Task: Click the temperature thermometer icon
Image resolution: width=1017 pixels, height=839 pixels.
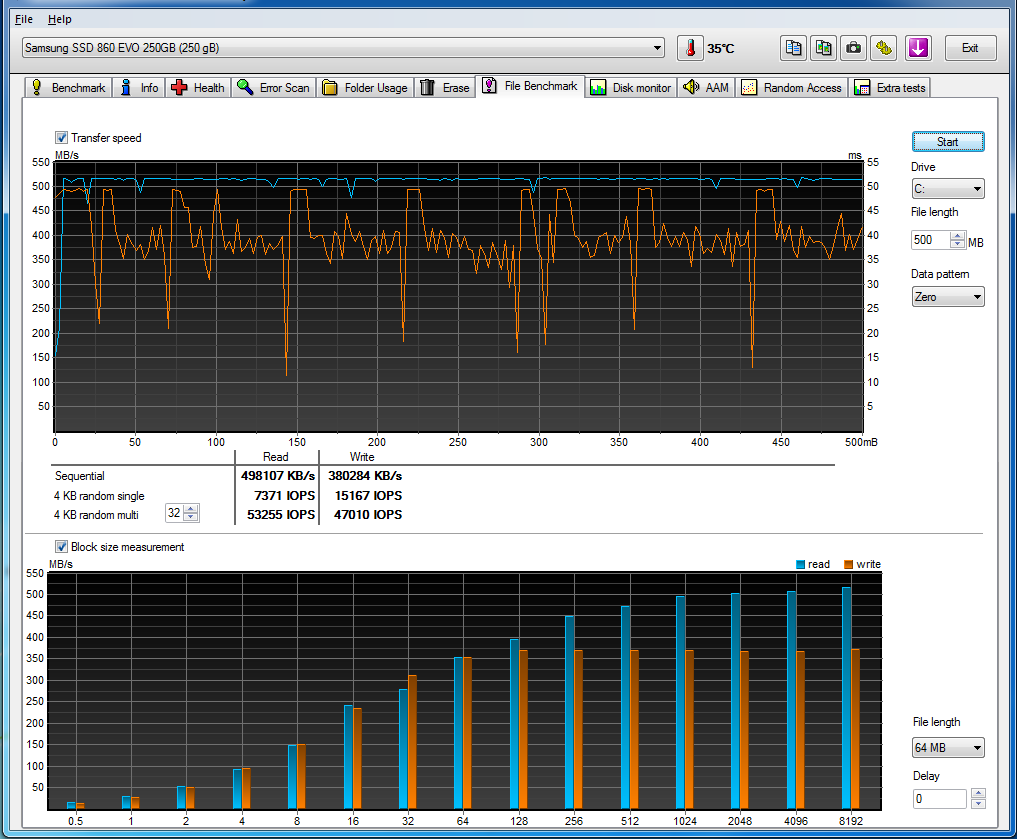Action: (690, 48)
